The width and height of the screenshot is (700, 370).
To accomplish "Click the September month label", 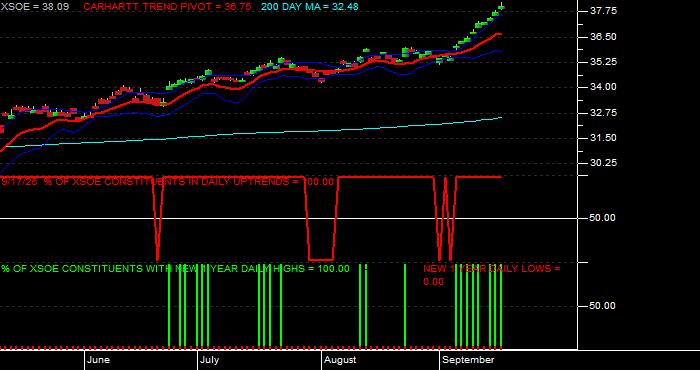I will pyautogui.click(x=468, y=360).
